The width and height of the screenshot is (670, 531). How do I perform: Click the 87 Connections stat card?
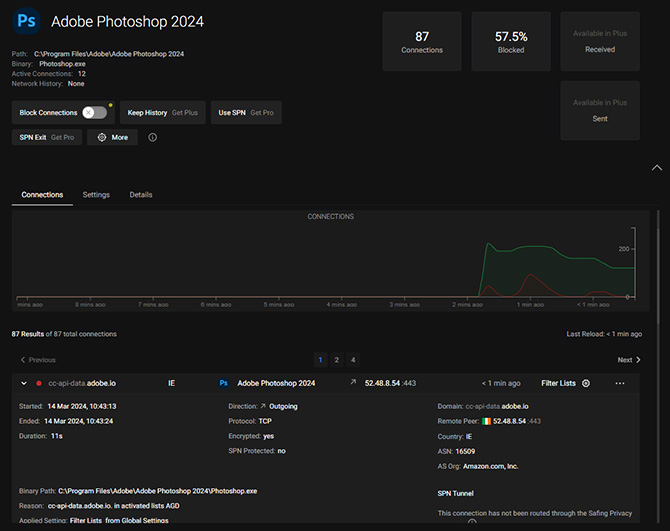pos(422,41)
